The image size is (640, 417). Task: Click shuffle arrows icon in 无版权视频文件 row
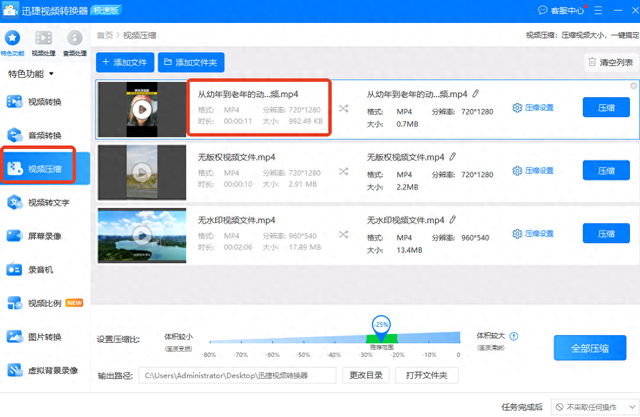coord(344,171)
